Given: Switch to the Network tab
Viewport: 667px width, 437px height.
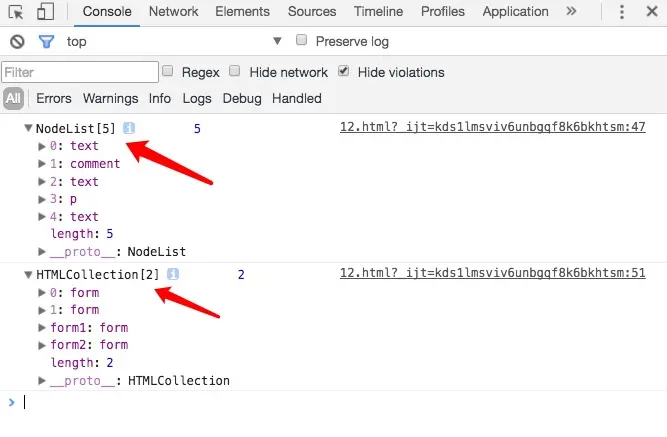Looking at the screenshot, I should (173, 11).
